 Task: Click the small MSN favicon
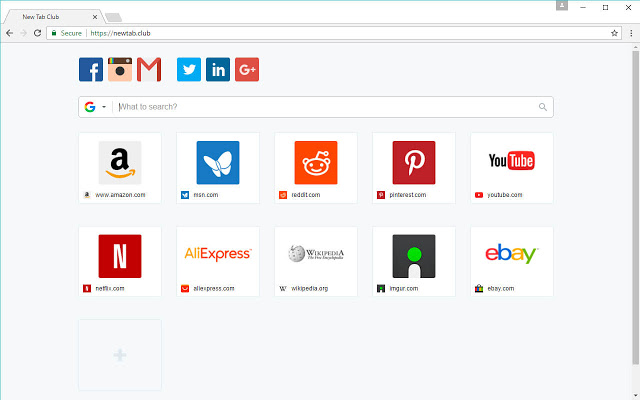[185, 195]
